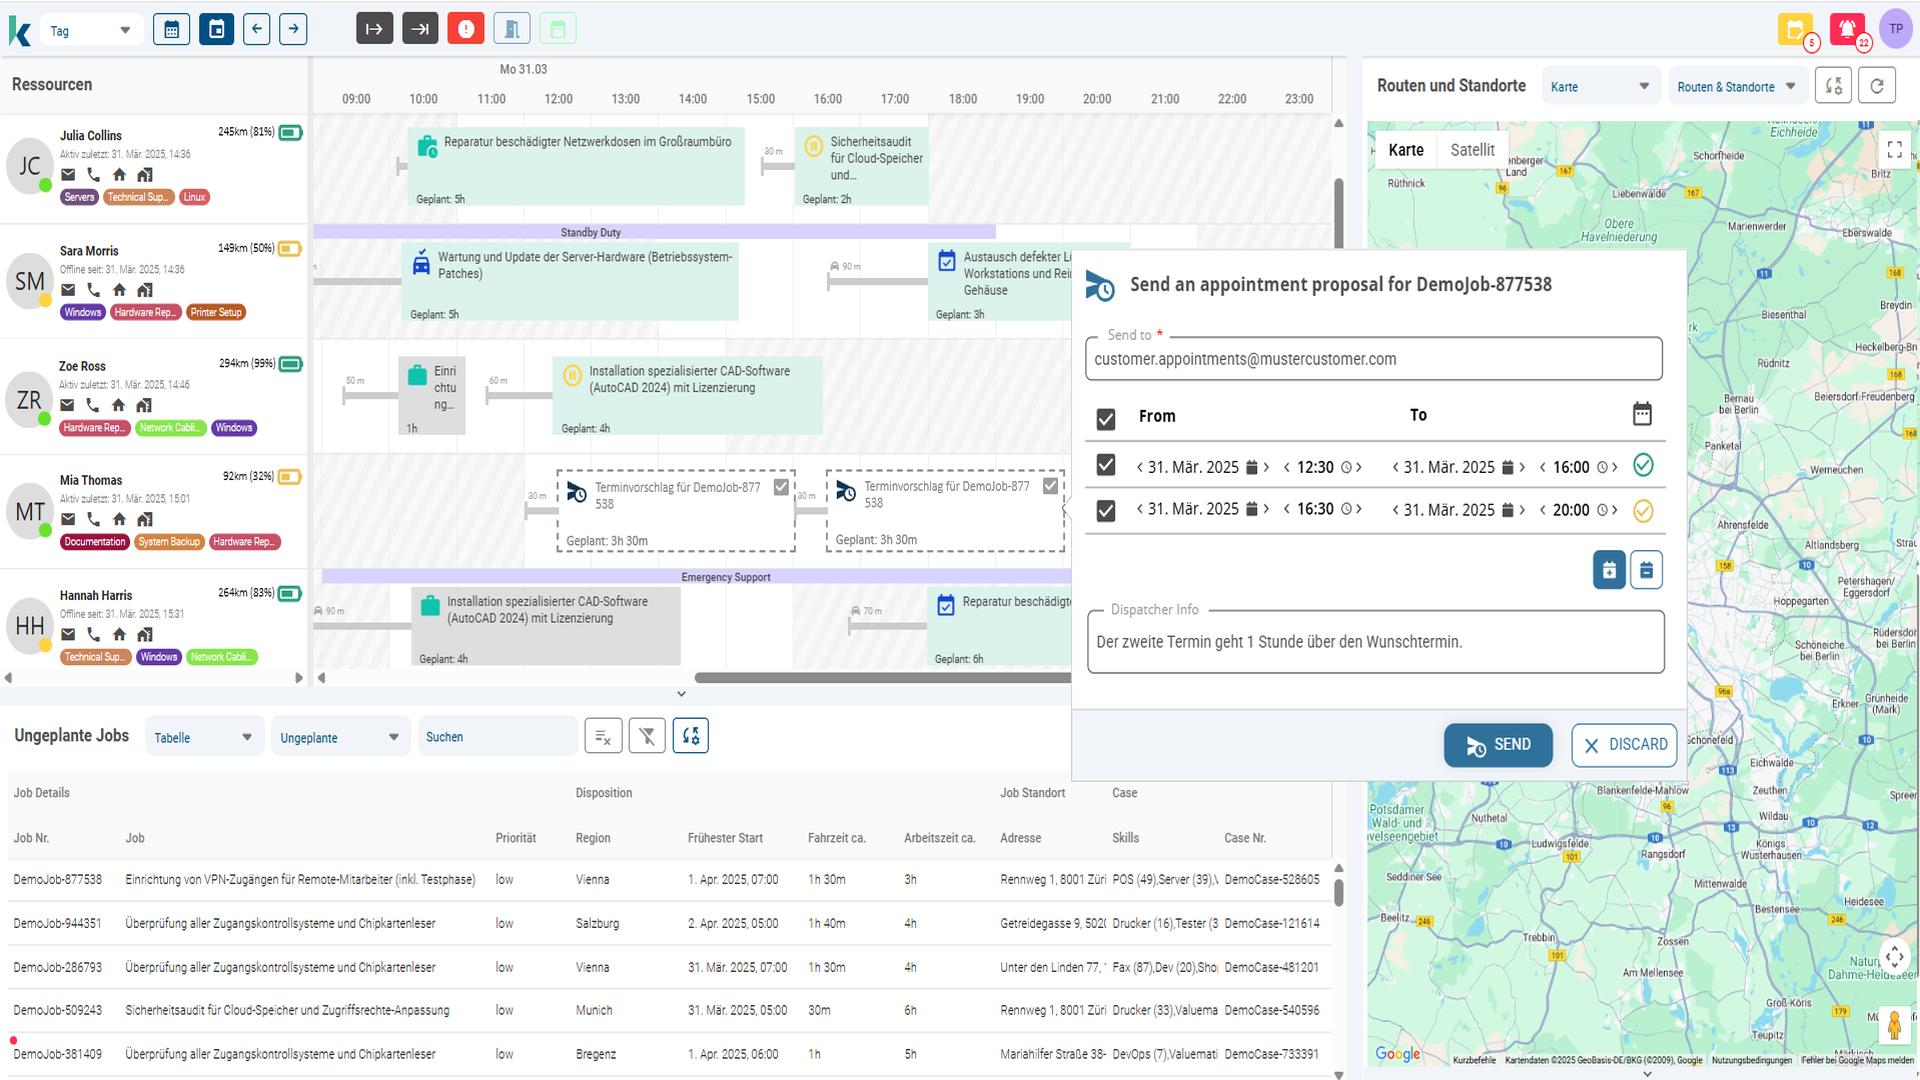Viewport: 1920px width, 1080px height.
Task: Click the map fit-to-view icon button
Action: (1834, 86)
